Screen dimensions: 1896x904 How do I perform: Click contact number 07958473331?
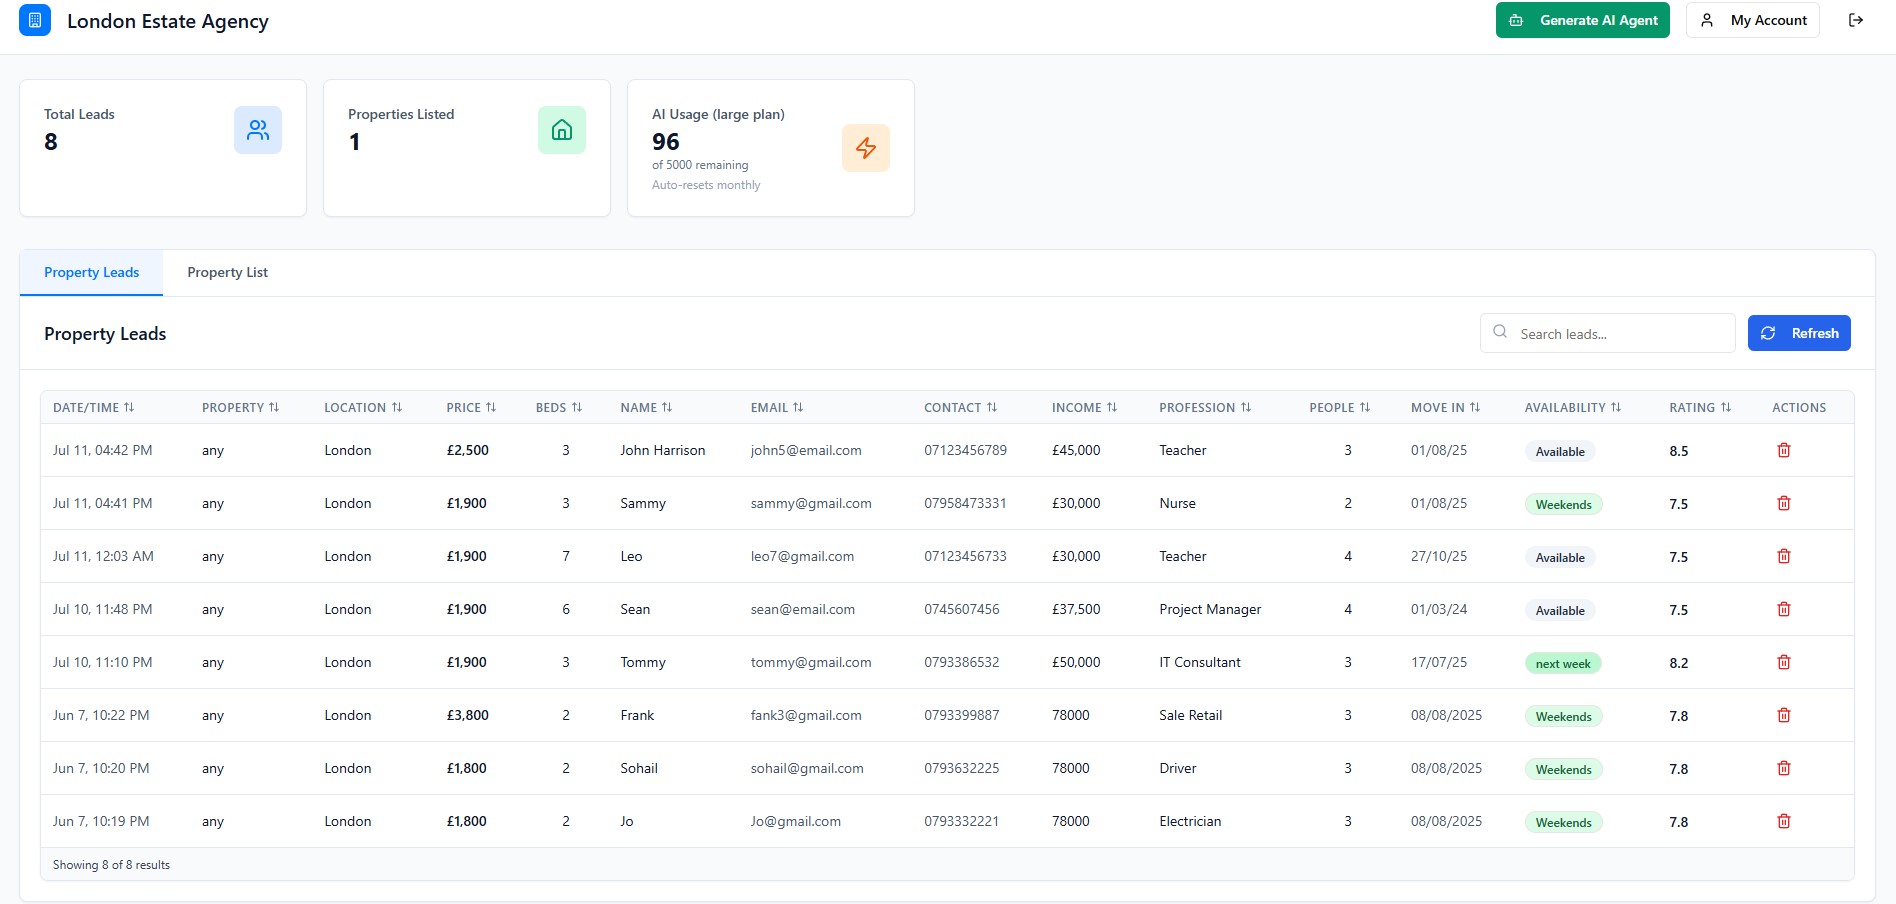tap(965, 503)
